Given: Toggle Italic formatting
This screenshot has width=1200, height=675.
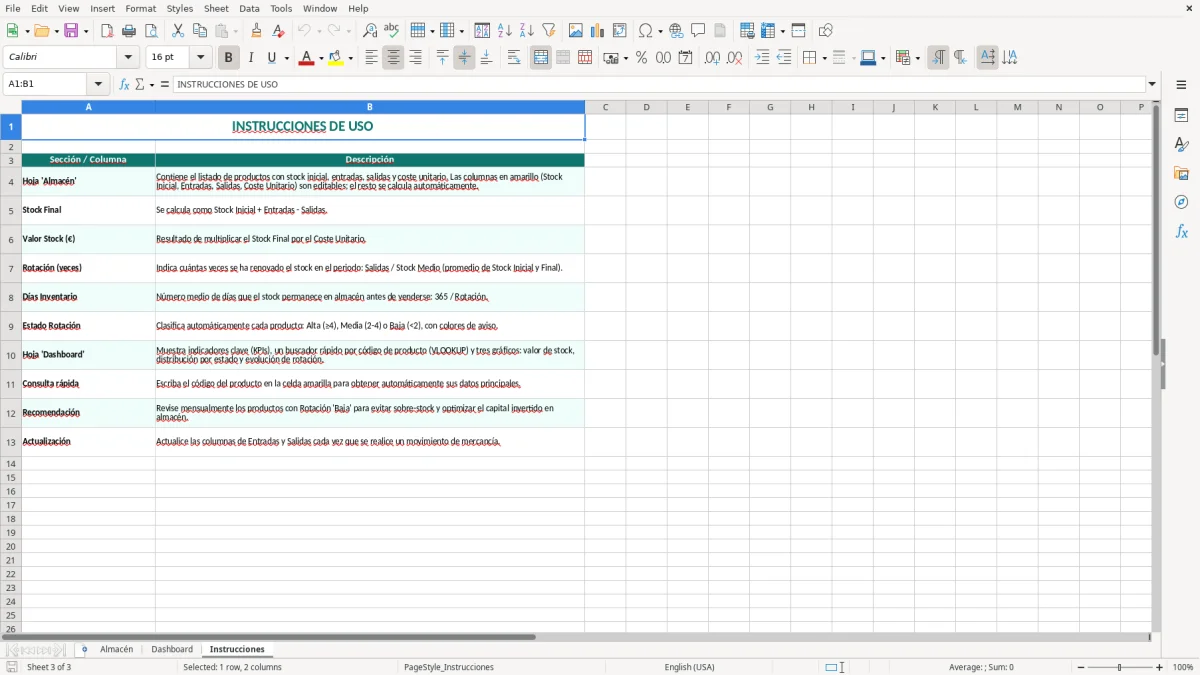Looking at the screenshot, I should tap(251, 58).
